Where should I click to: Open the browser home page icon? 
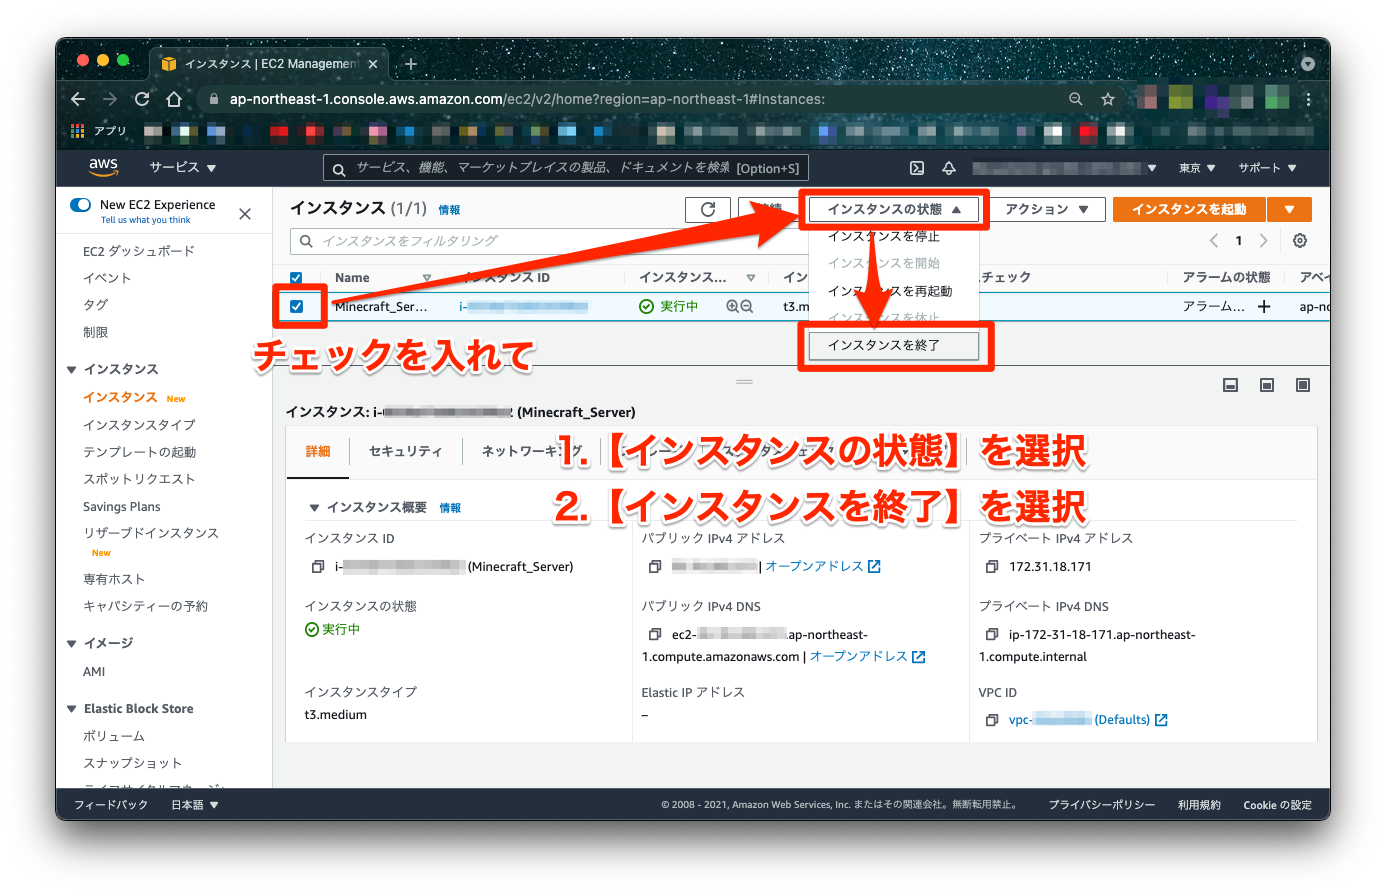point(174,99)
